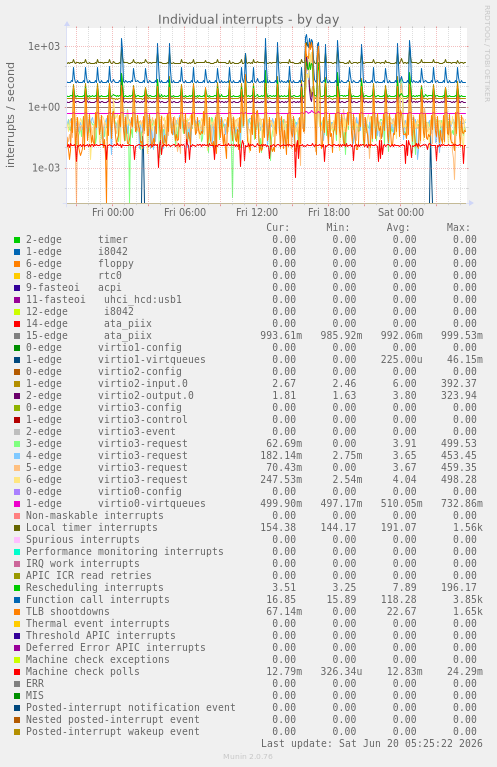
Task: Click the 'Cur:' column header
Action: [x=278, y=227]
